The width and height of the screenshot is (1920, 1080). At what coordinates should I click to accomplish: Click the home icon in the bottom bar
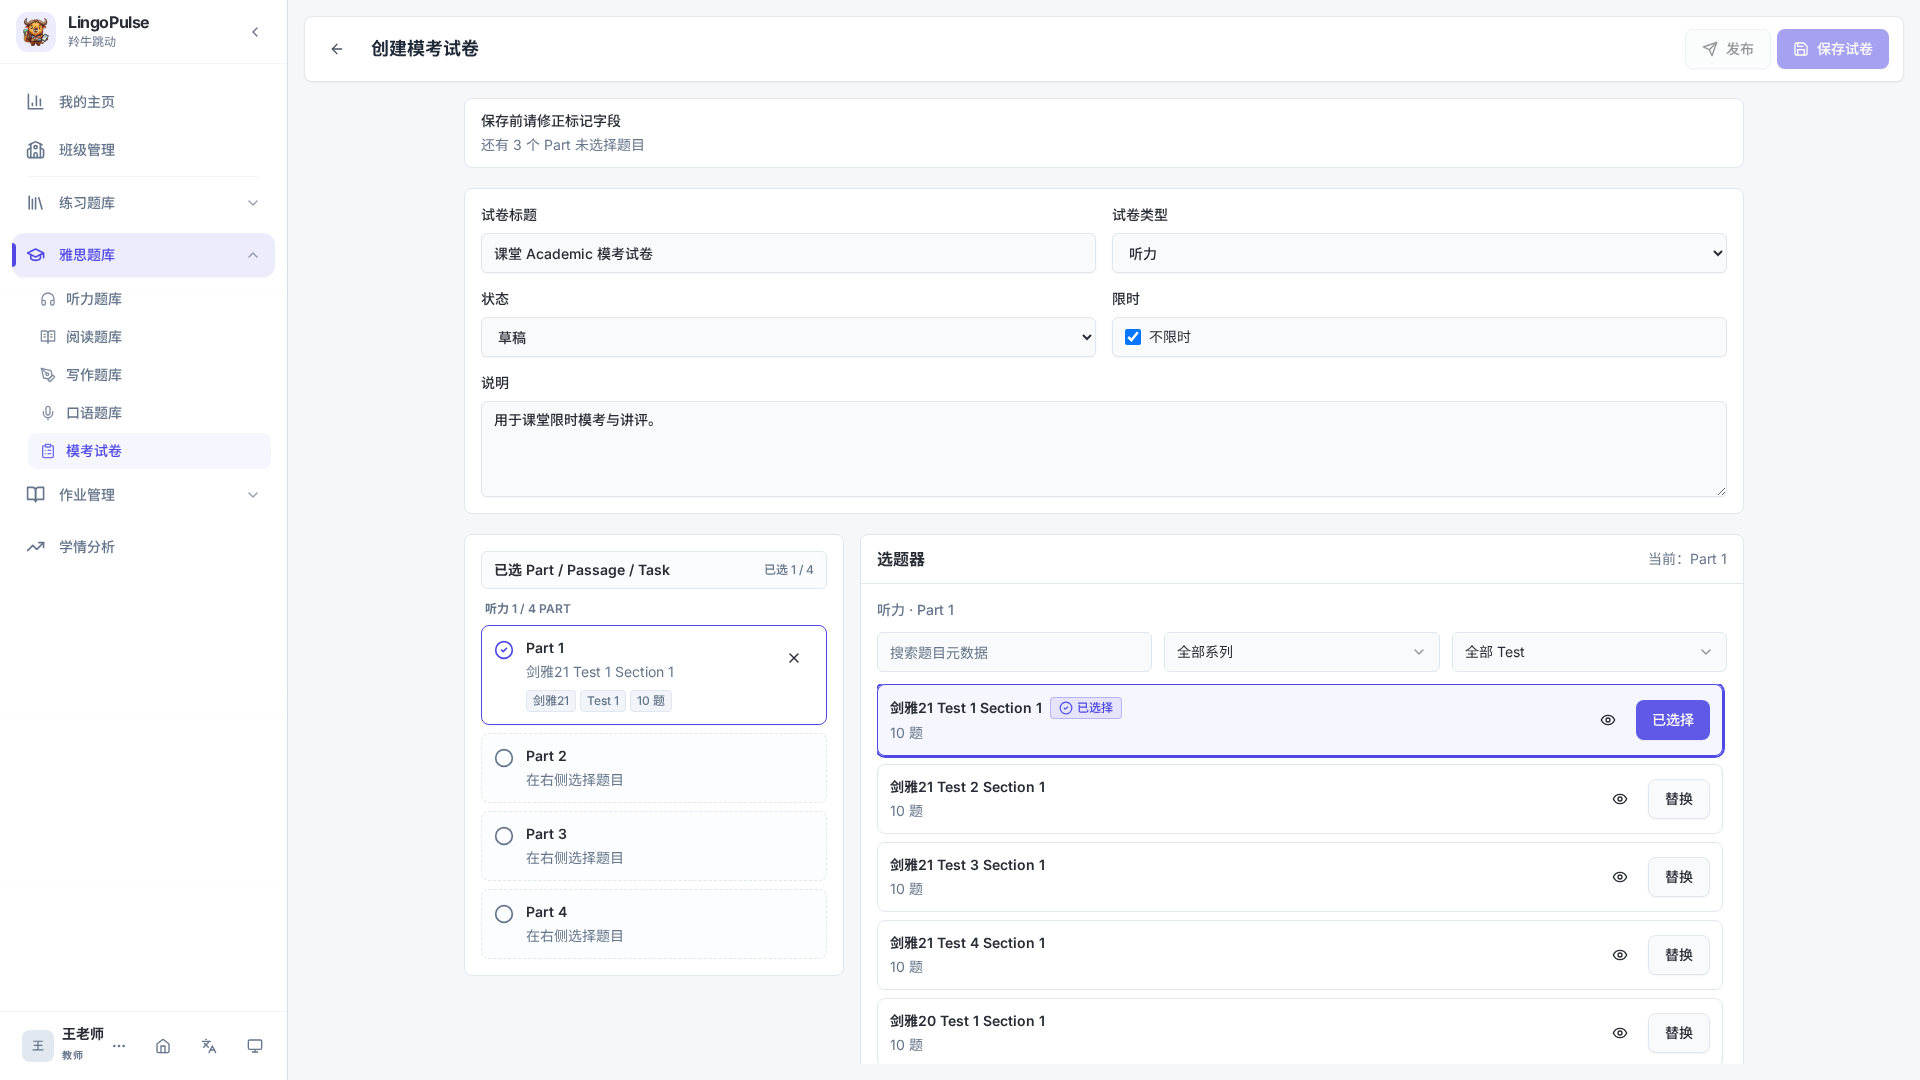tap(163, 1046)
